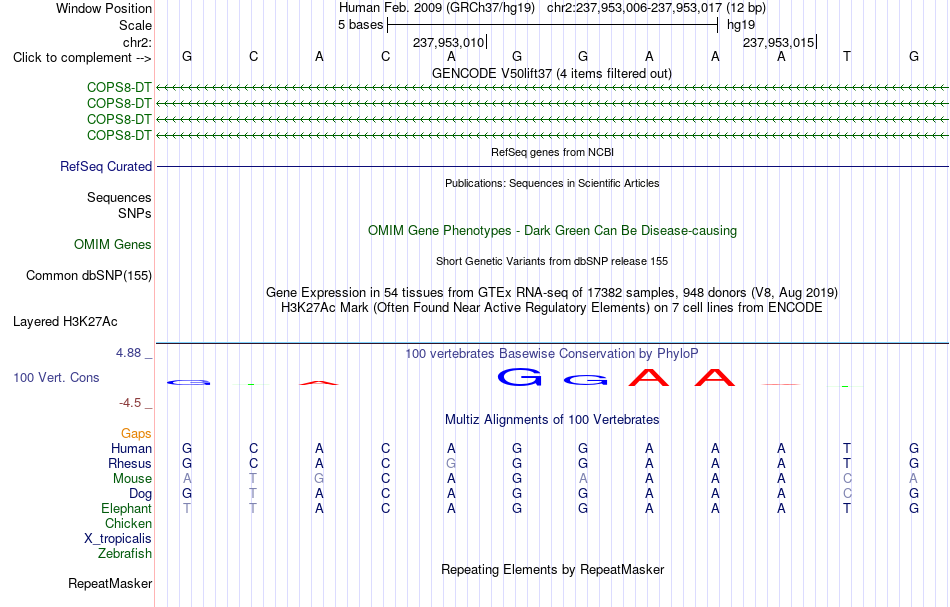Open the OMIM Genes track label

(113, 245)
